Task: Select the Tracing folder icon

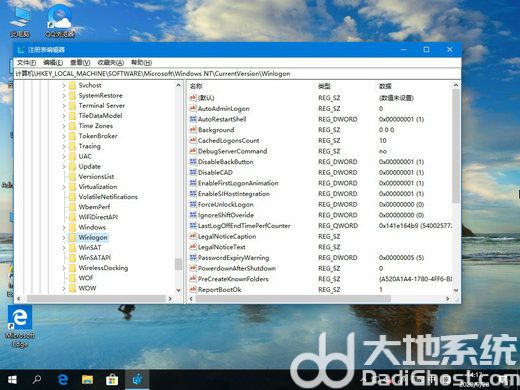Action: point(72,146)
